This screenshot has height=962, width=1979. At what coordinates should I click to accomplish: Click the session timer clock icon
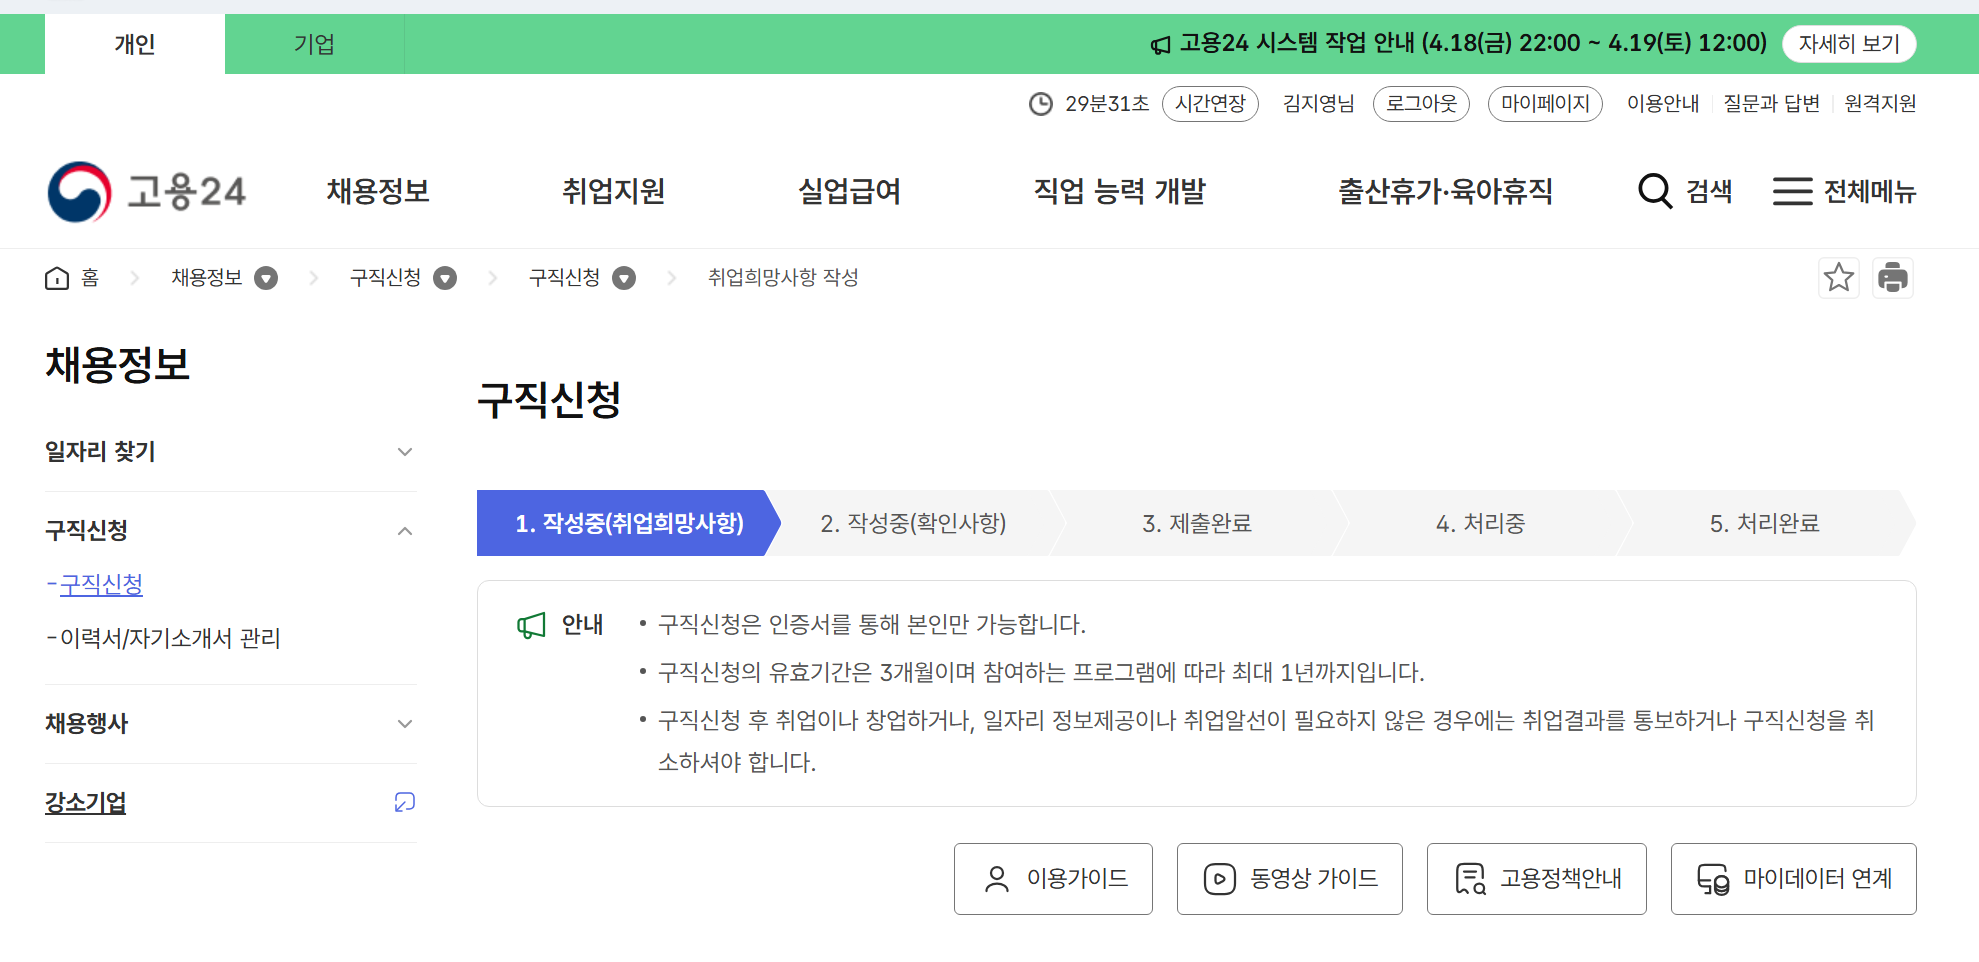1041,104
